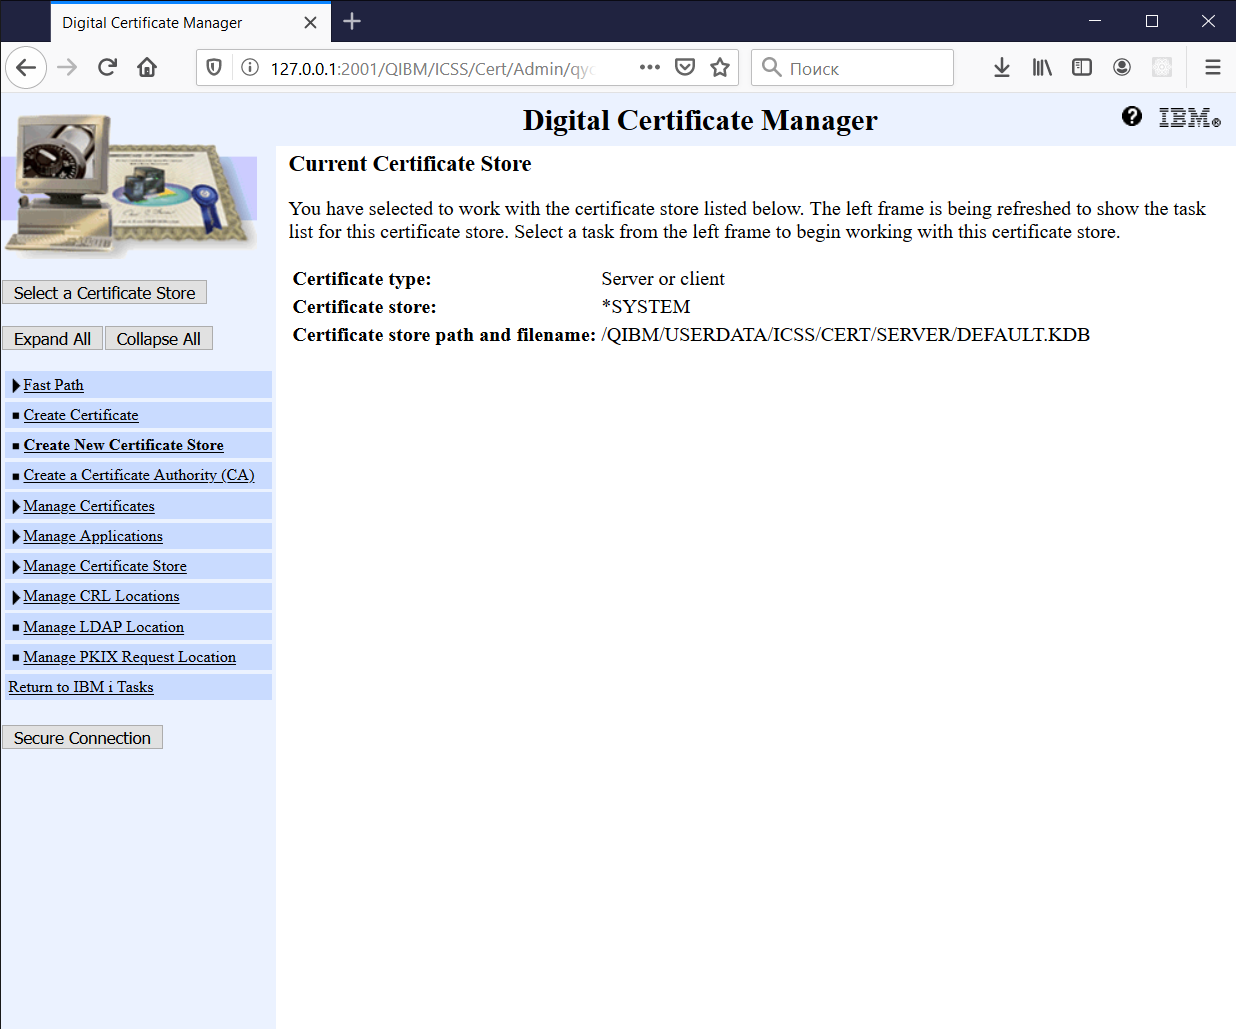This screenshot has height=1029, width=1236.
Task: Expand the Manage Certificate Store triangle
Action: pos(16,567)
